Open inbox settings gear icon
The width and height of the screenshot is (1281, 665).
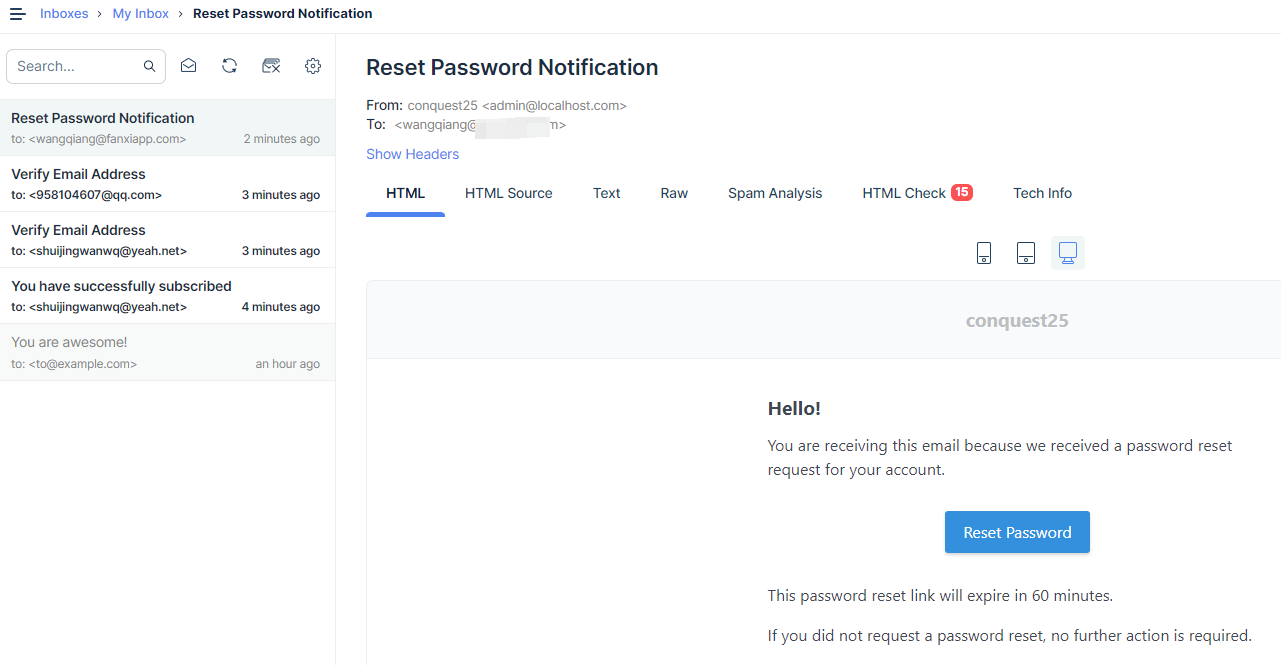click(313, 66)
